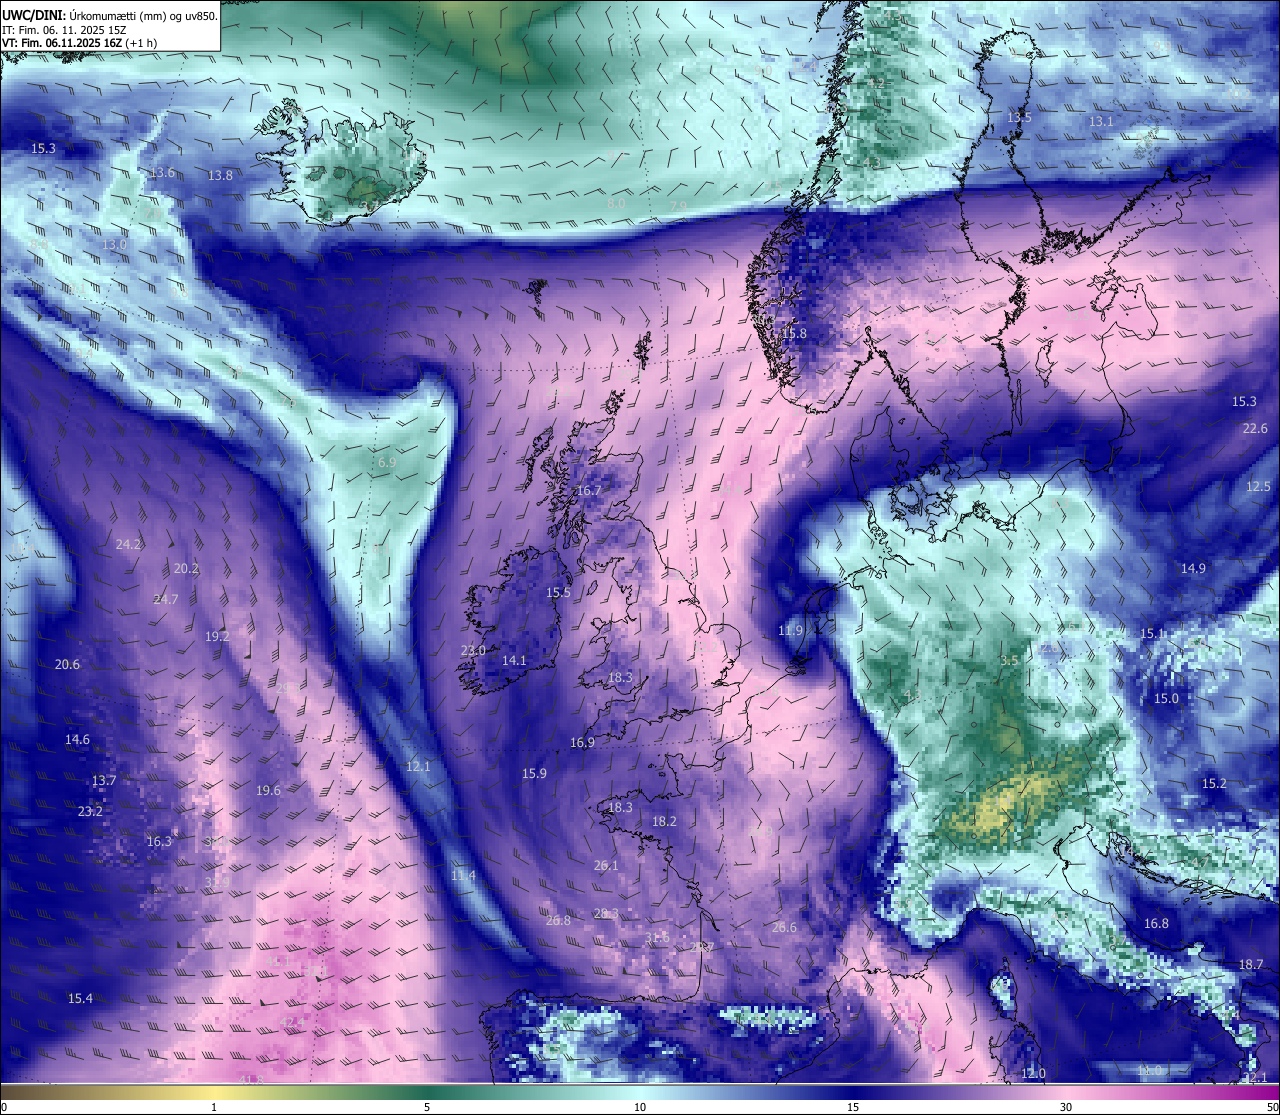This screenshot has height=1115, width=1280.
Task: Click the 15.0 value on the right
Action: coord(1166,699)
